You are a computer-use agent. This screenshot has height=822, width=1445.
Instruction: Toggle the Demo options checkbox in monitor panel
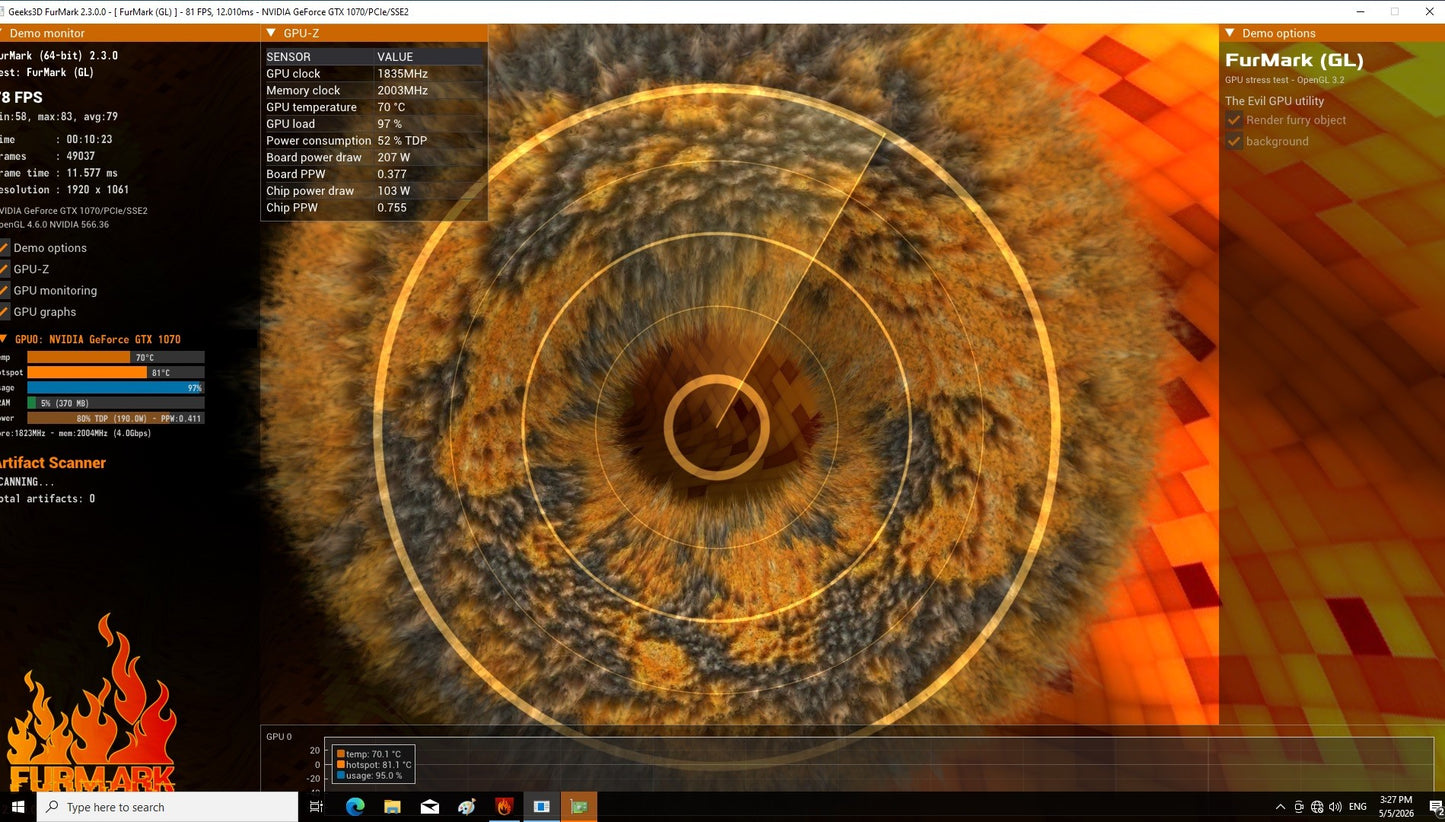pos(4,248)
